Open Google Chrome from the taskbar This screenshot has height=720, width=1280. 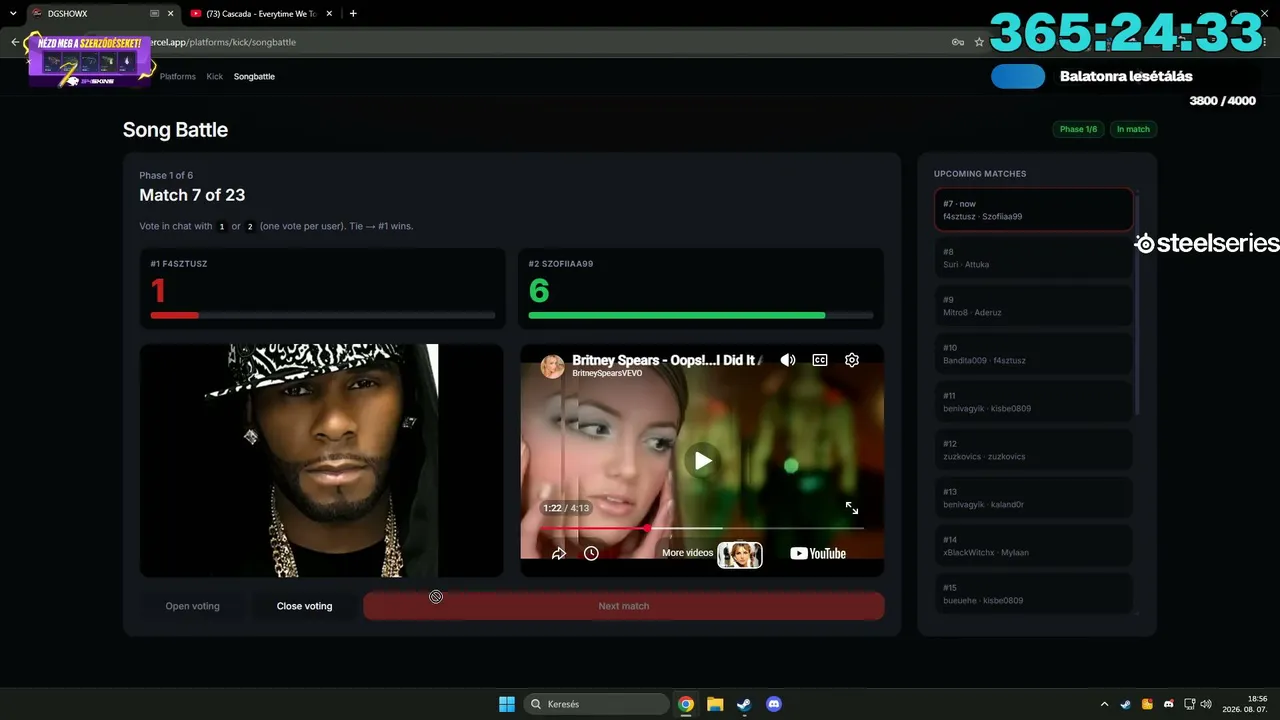tap(686, 704)
